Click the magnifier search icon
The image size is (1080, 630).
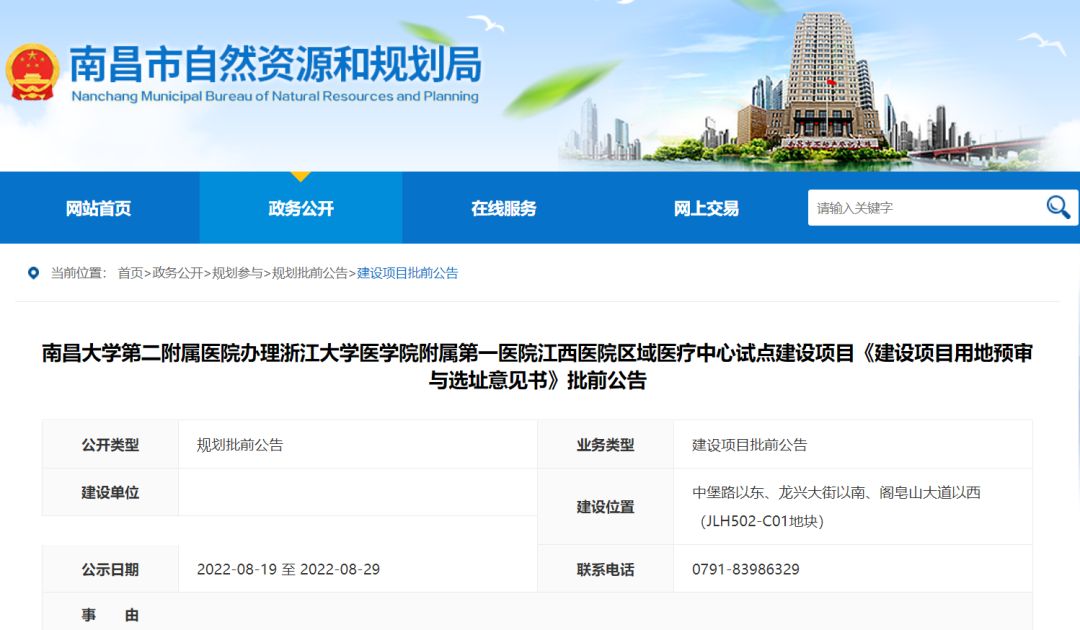1058,207
